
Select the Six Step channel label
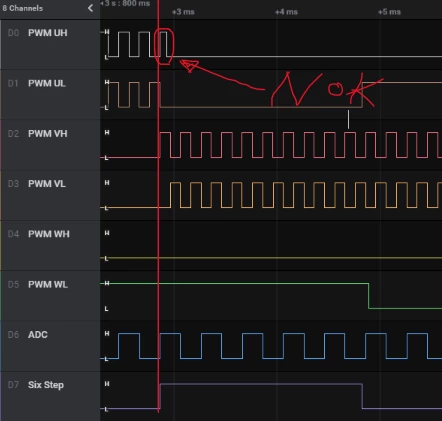tap(46, 385)
